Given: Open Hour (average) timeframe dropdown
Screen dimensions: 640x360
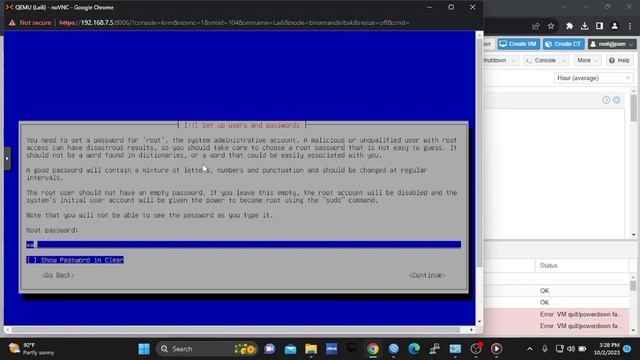Looking at the screenshot, I should coord(593,78).
